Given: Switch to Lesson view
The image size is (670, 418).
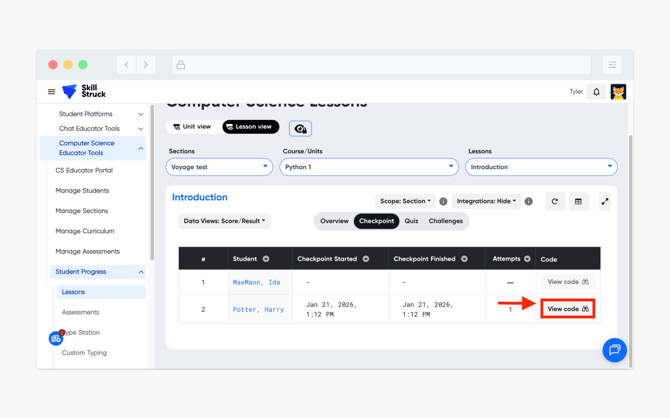Looking at the screenshot, I should coord(250,127).
